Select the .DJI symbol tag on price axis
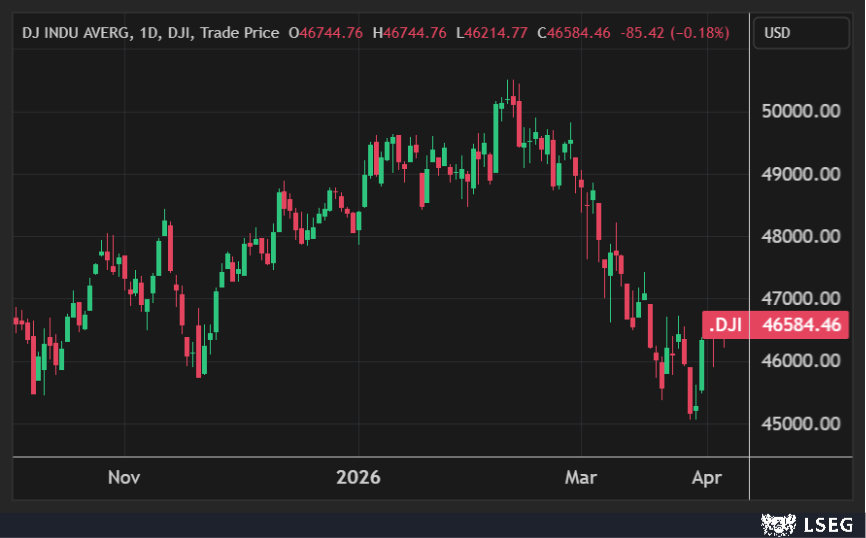The width and height of the screenshot is (866, 538). [727, 325]
